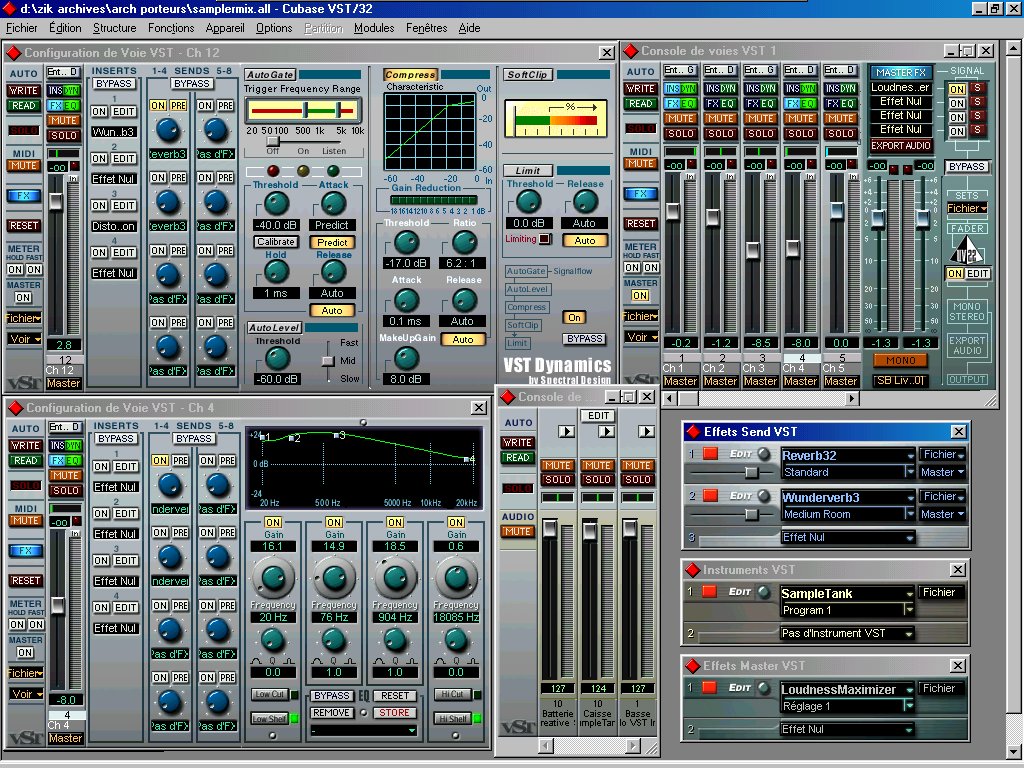
Task: Click INS/DYN button of Ch 1 in mixer console
Action: click(680, 89)
